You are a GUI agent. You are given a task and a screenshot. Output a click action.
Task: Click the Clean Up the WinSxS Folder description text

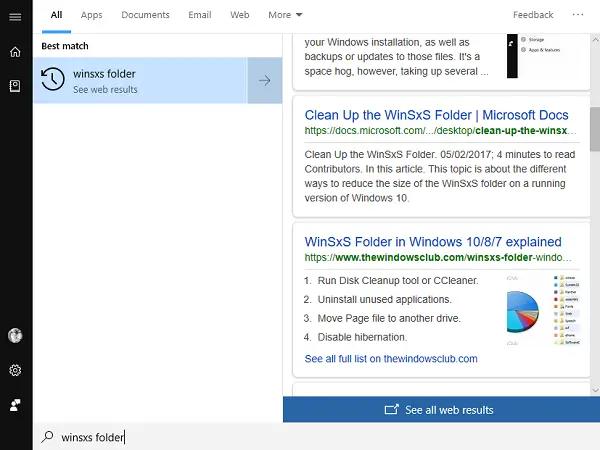(x=440, y=176)
